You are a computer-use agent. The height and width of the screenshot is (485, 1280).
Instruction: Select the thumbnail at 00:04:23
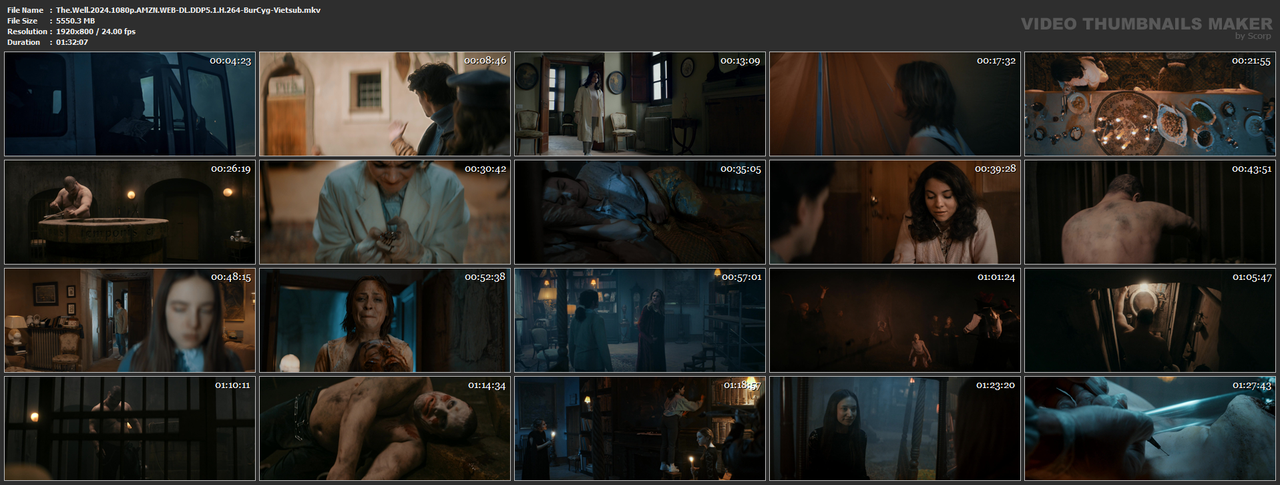pyautogui.click(x=130, y=104)
